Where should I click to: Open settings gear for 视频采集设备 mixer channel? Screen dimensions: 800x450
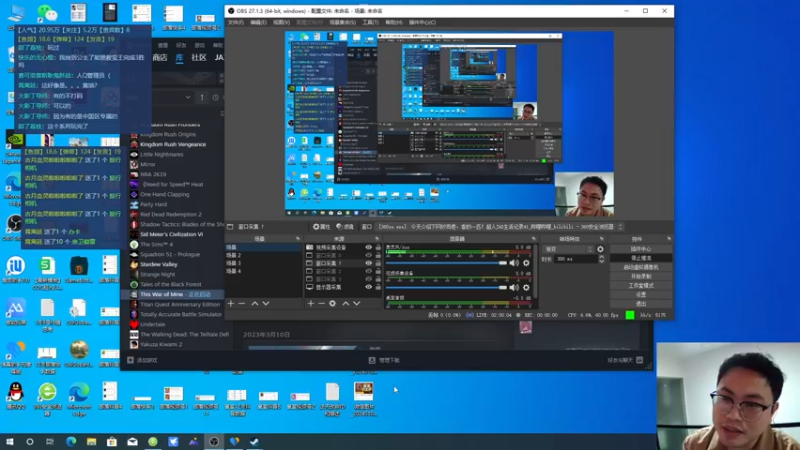526,288
